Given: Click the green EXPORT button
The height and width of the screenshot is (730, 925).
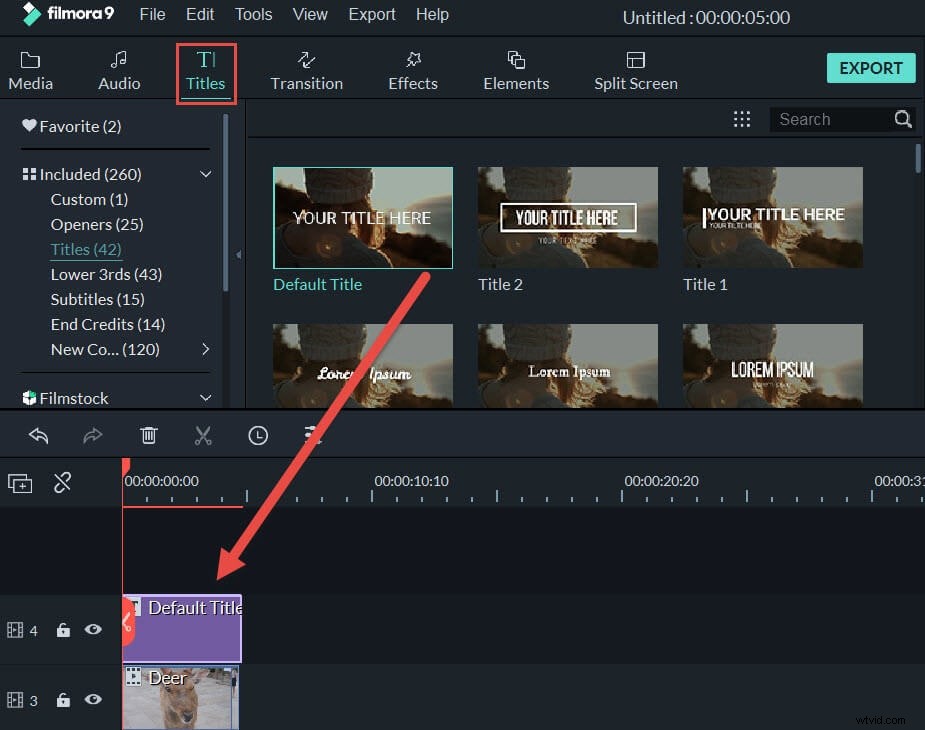Looking at the screenshot, I should point(869,68).
